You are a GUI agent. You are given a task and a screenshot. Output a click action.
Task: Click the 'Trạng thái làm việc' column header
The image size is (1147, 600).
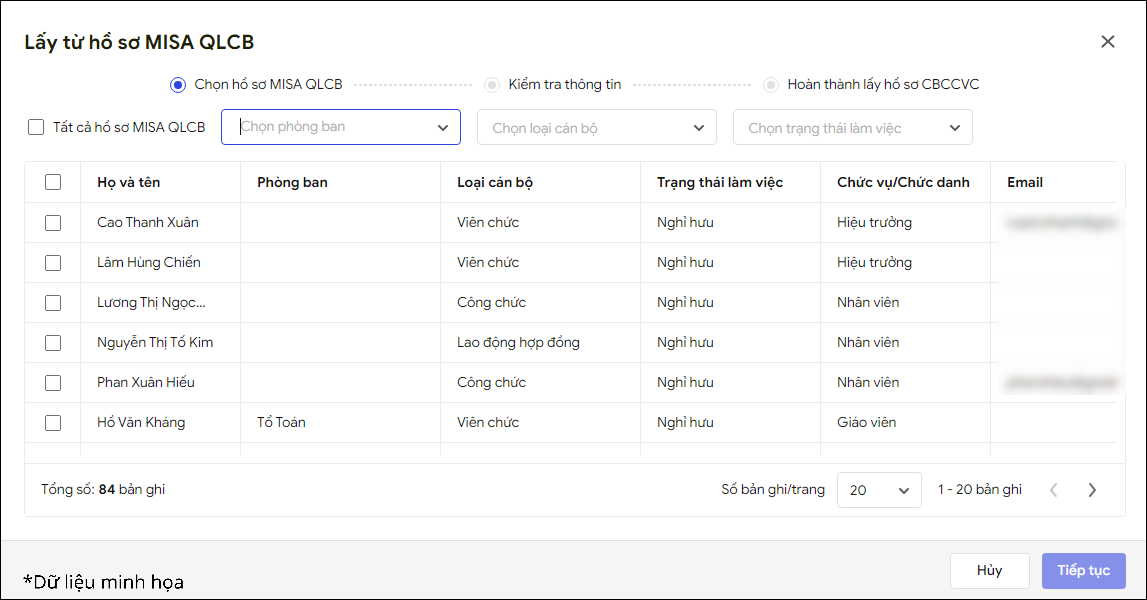[720, 182]
